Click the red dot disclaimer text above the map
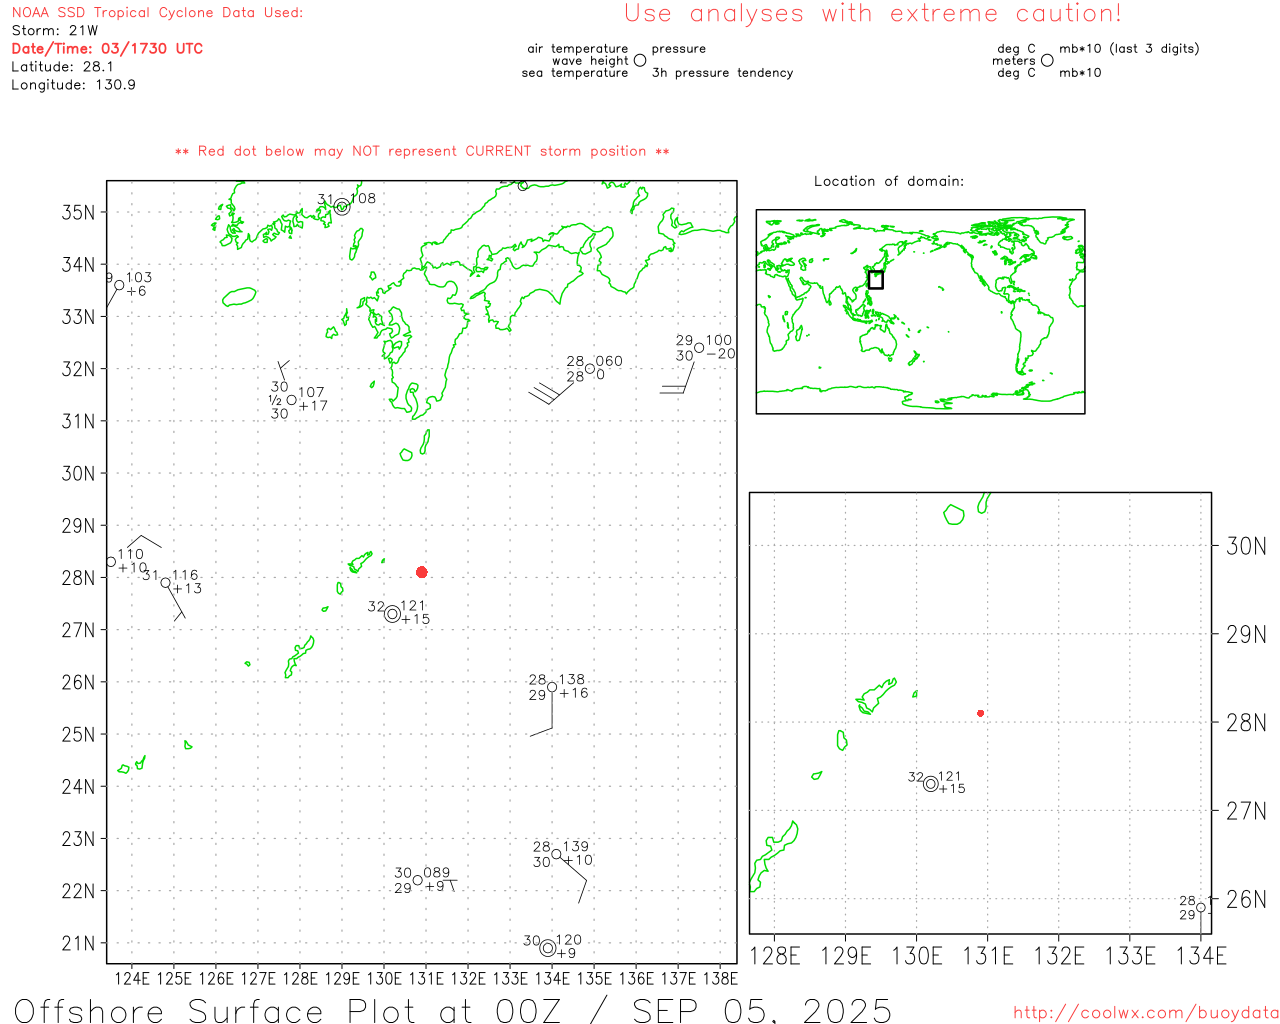Image resolution: width=1280 pixels, height=1024 pixels. [x=422, y=152]
